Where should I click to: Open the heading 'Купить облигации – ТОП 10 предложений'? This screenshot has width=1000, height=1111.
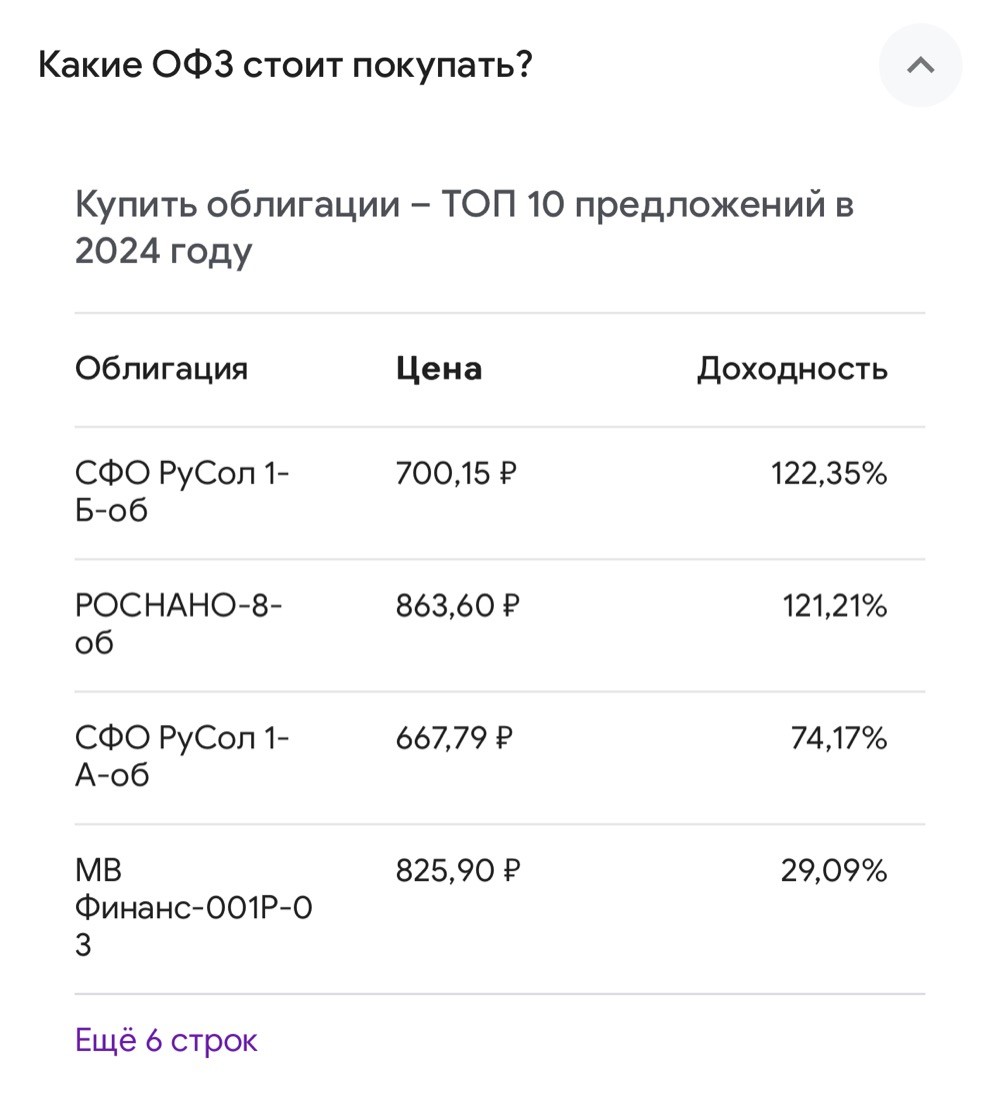(x=464, y=227)
